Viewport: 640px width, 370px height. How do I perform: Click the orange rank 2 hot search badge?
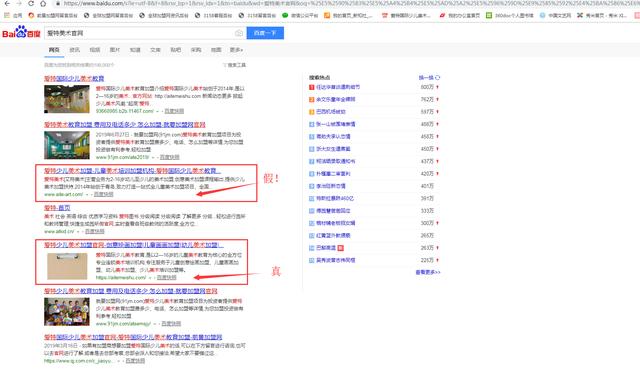point(311,100)
